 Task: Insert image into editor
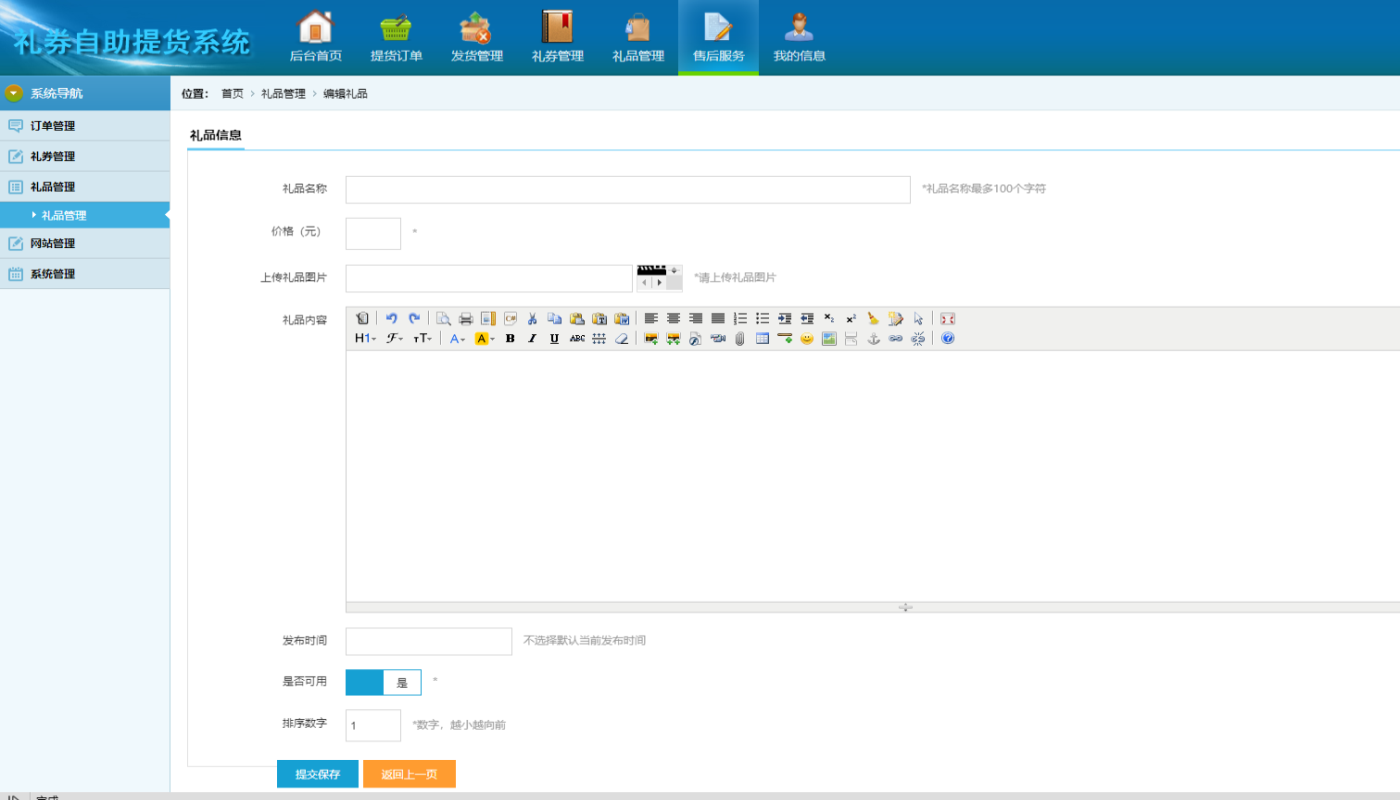(651, 339)
